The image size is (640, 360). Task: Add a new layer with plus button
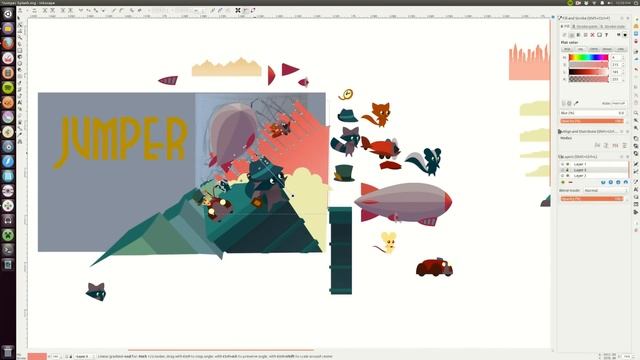pos(563,182)
